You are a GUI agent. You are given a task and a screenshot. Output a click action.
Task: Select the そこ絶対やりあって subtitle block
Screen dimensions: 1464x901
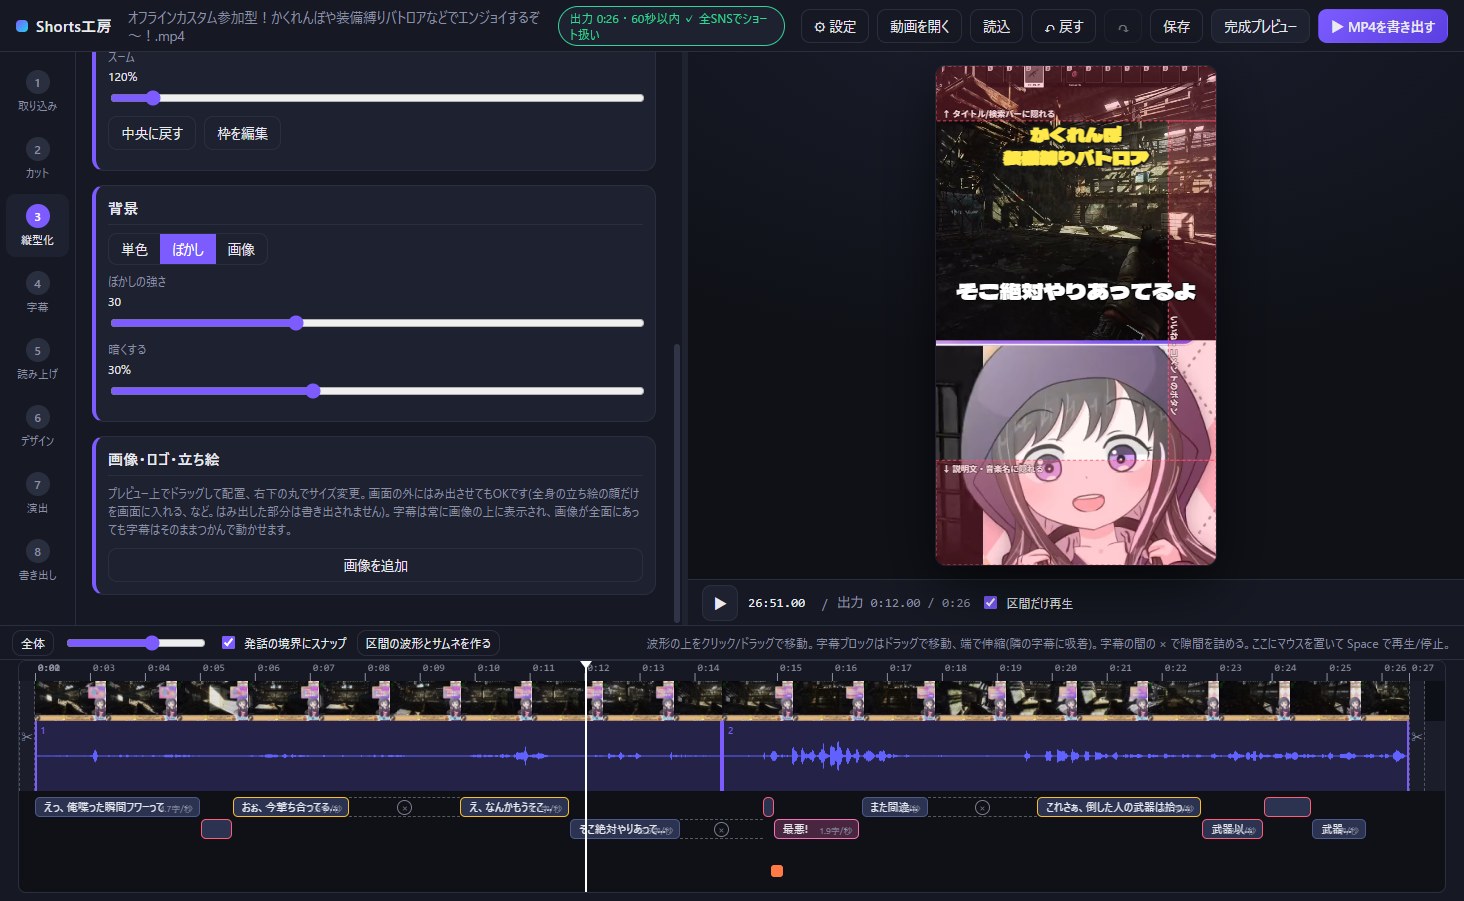(x=625, y=829)
